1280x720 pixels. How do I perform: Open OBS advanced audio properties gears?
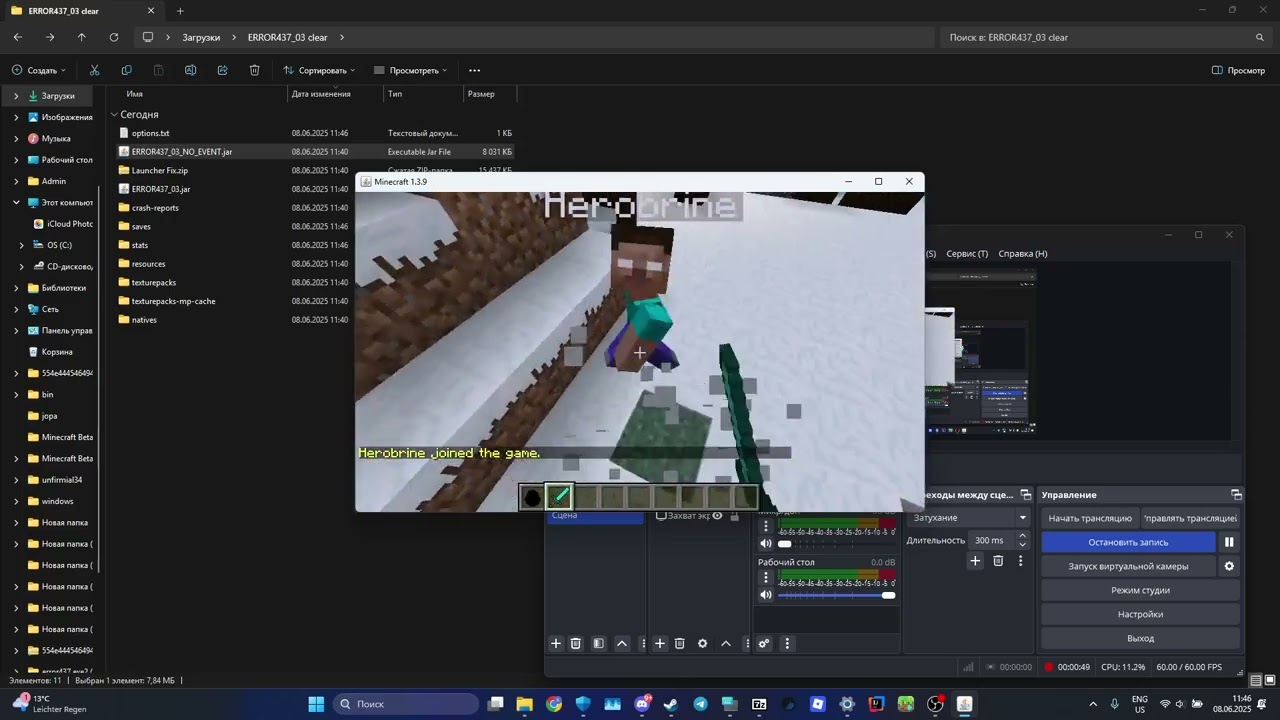point(764,643)
